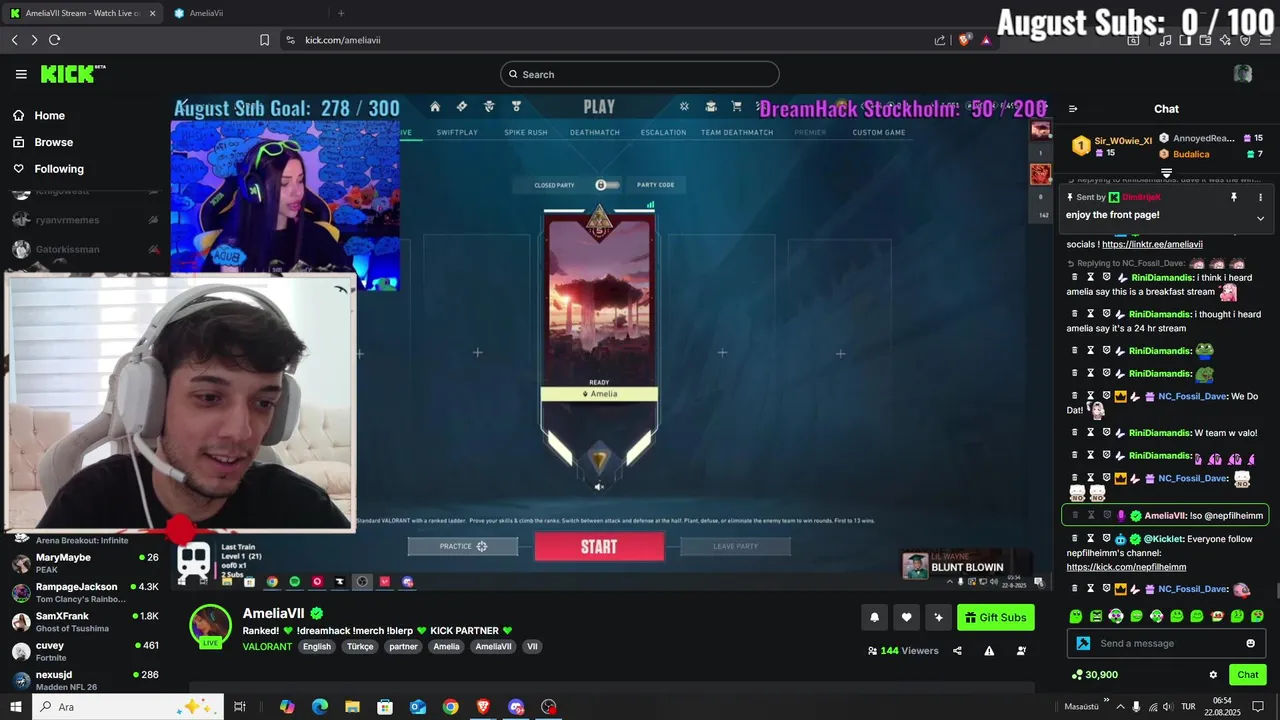
Task: Expand the gift leaderboard arrow
Action: (x=1166, y=173)
